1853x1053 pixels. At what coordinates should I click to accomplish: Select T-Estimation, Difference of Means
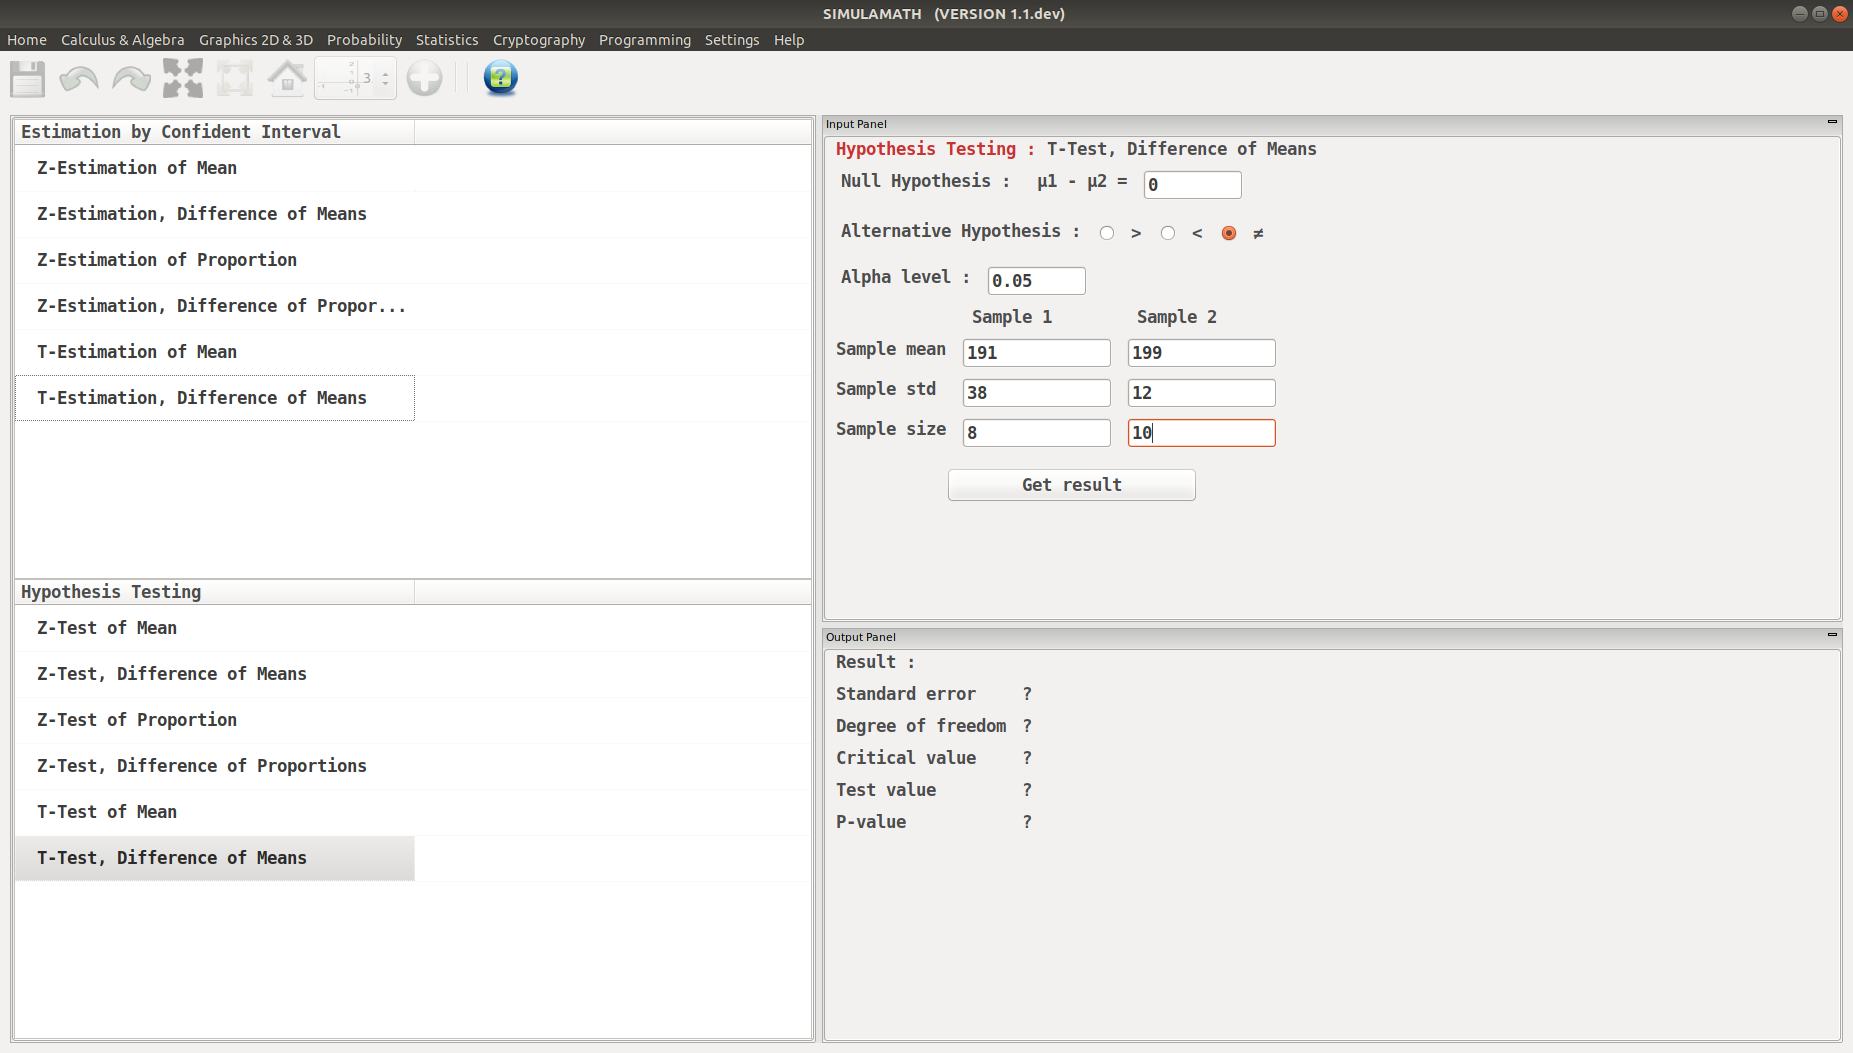coord(215,398)
